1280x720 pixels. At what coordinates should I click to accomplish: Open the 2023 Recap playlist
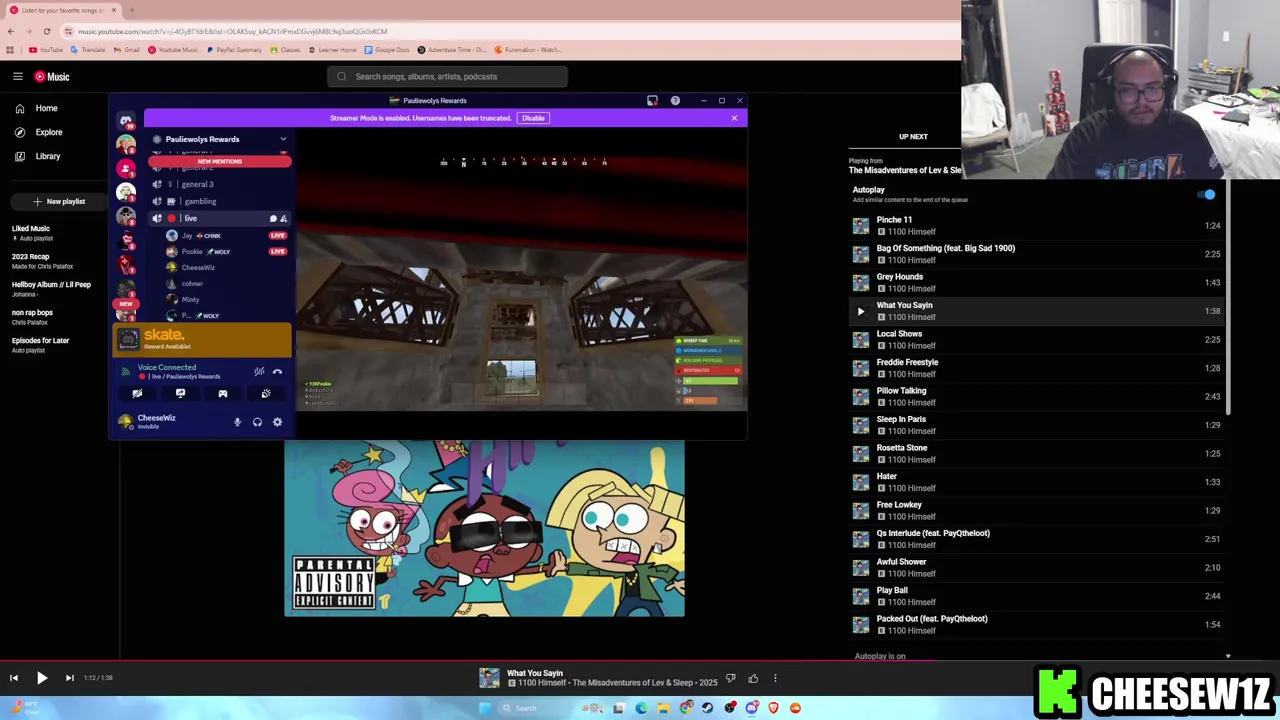42,260
